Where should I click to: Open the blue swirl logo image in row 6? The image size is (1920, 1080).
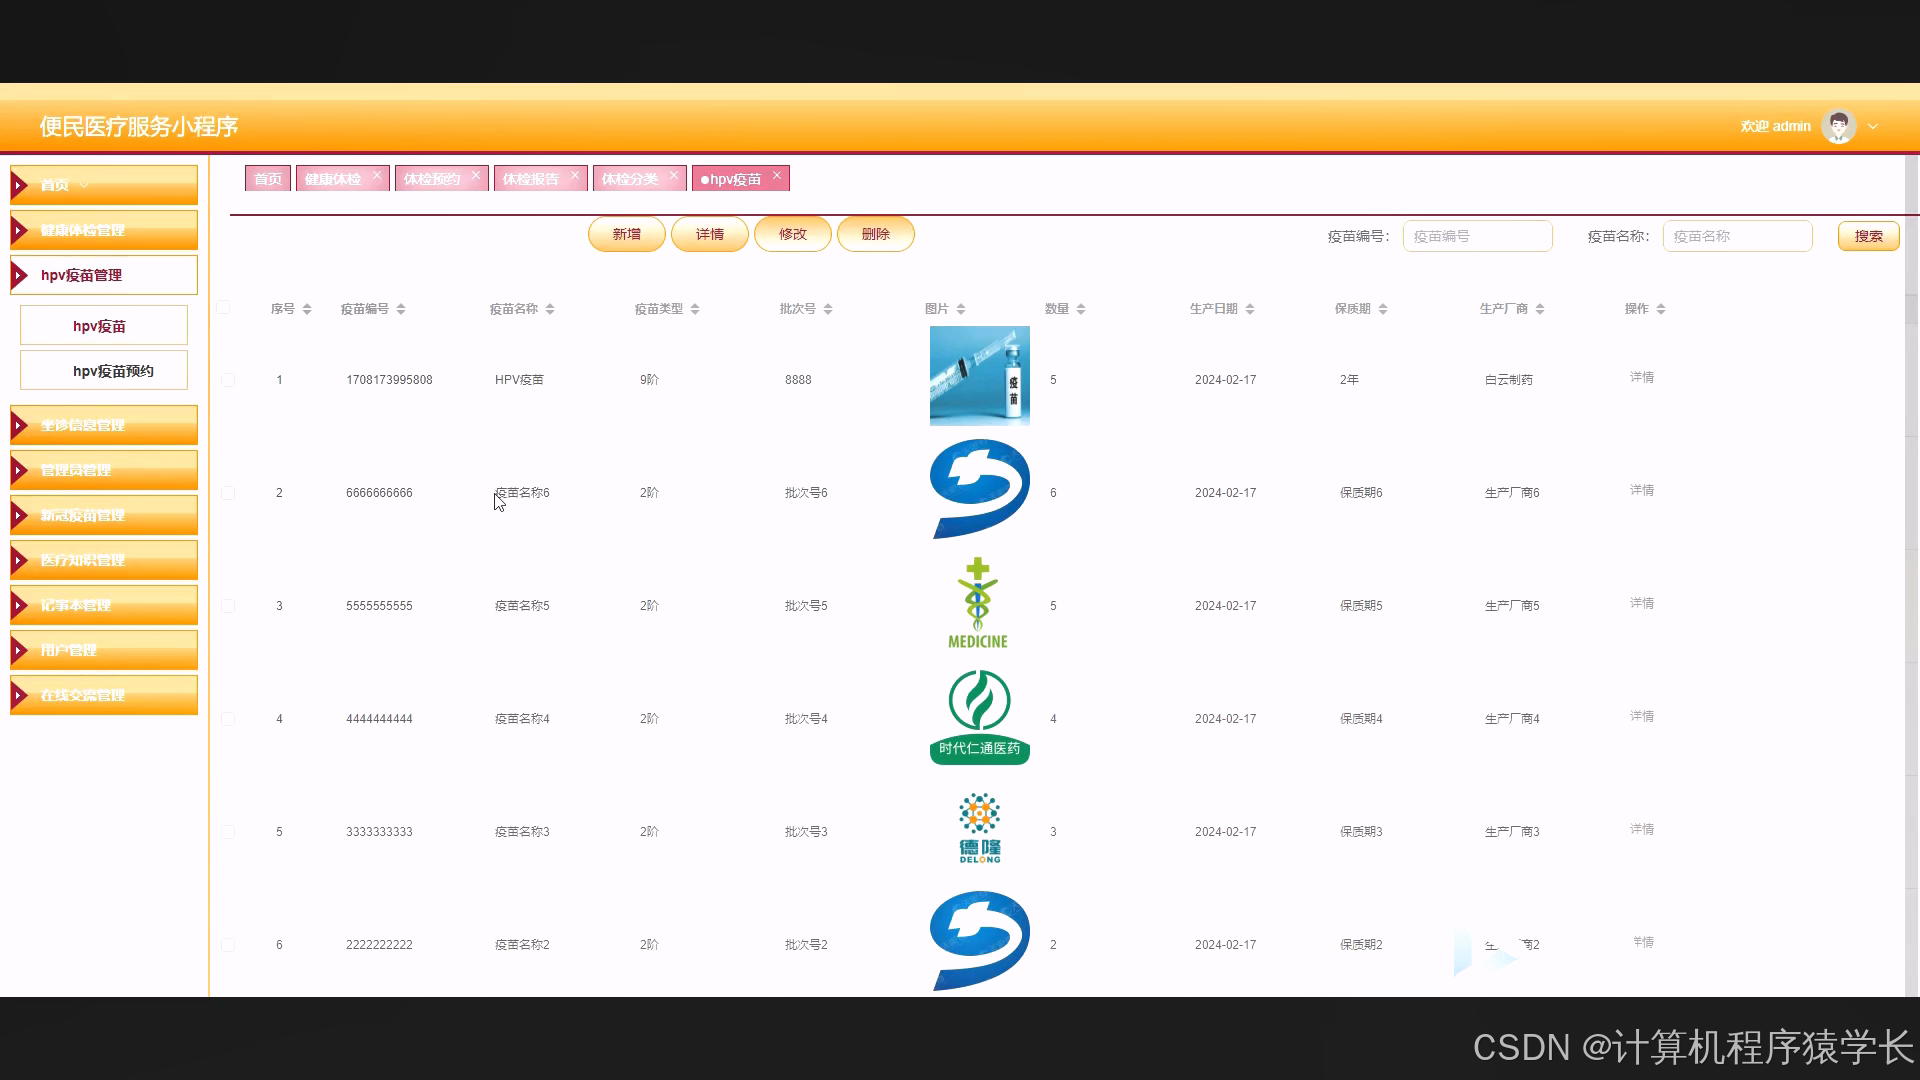pyautogui.click(x=980, y=941)
